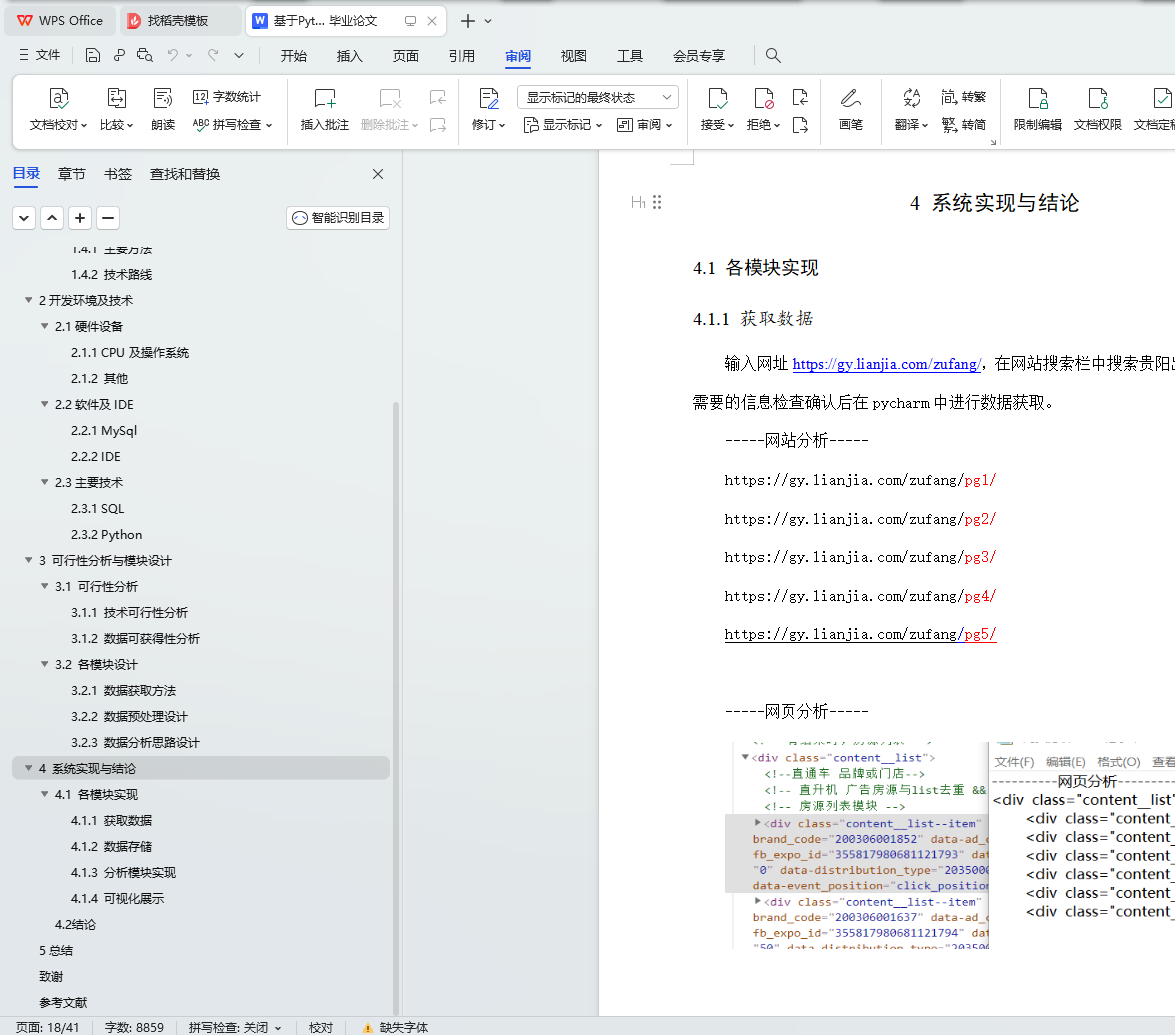Collapse the 2 开发环境及技术 section
This screenshot has width=1175, height=1035.
pos(28,300)
